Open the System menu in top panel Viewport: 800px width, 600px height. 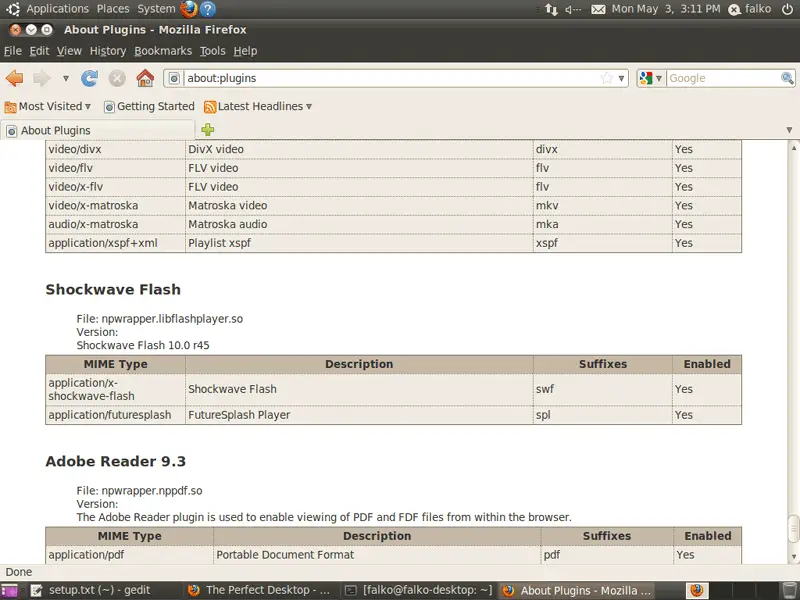click(x=156, y=9)
